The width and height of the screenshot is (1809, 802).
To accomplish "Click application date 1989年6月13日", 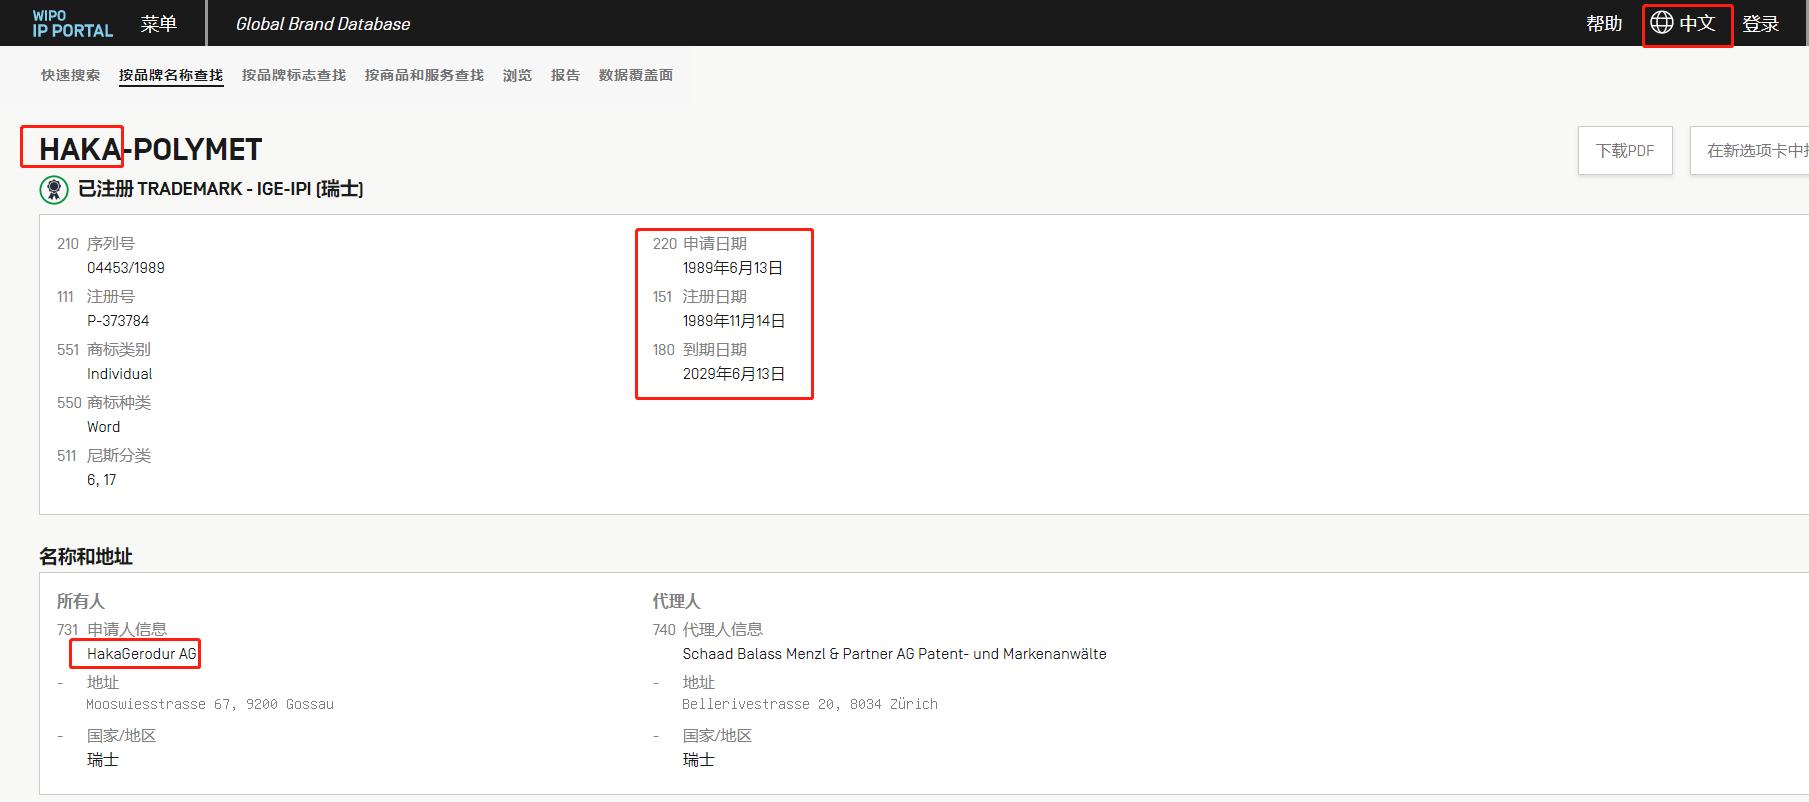I will [733, 268].
